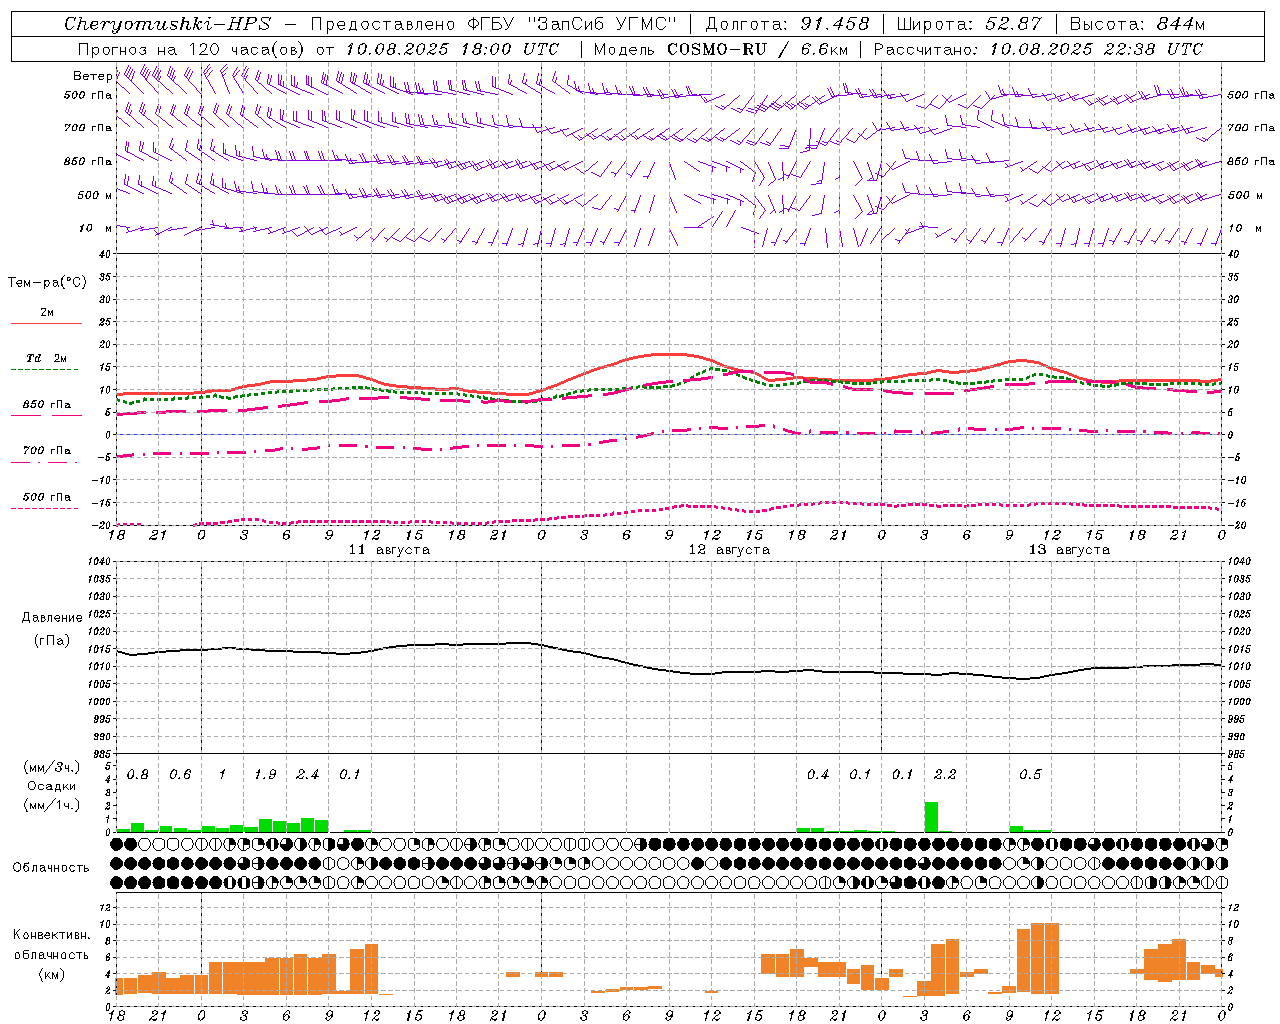
Task: Click the '(гПа)' pressure unit label
Action: coord(52,640)
